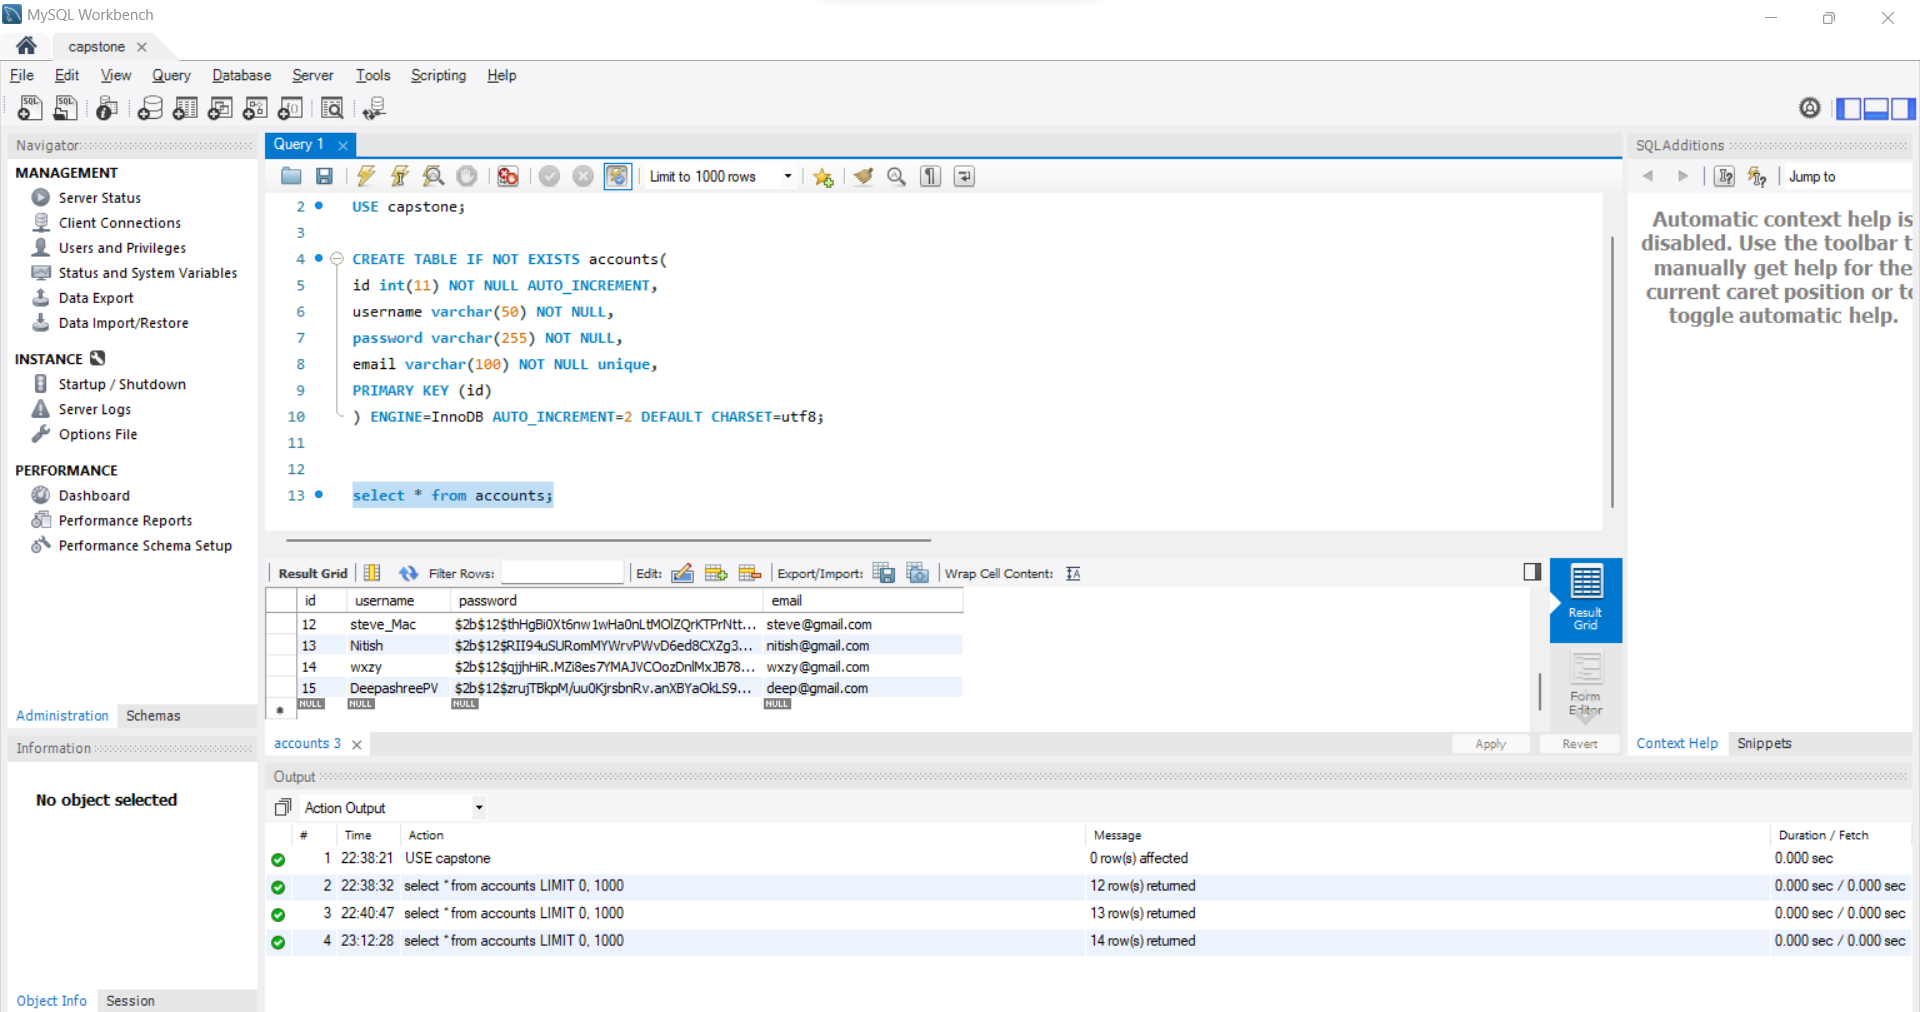Rollback the current transaction
This screenshot has height=1012, width=1920.
coord(583,176)
